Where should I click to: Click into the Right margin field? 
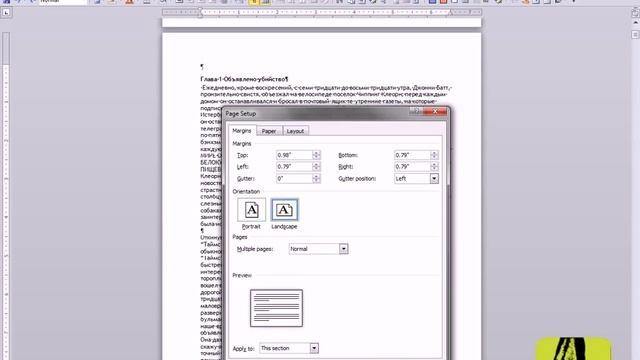[x=412, y=167]
